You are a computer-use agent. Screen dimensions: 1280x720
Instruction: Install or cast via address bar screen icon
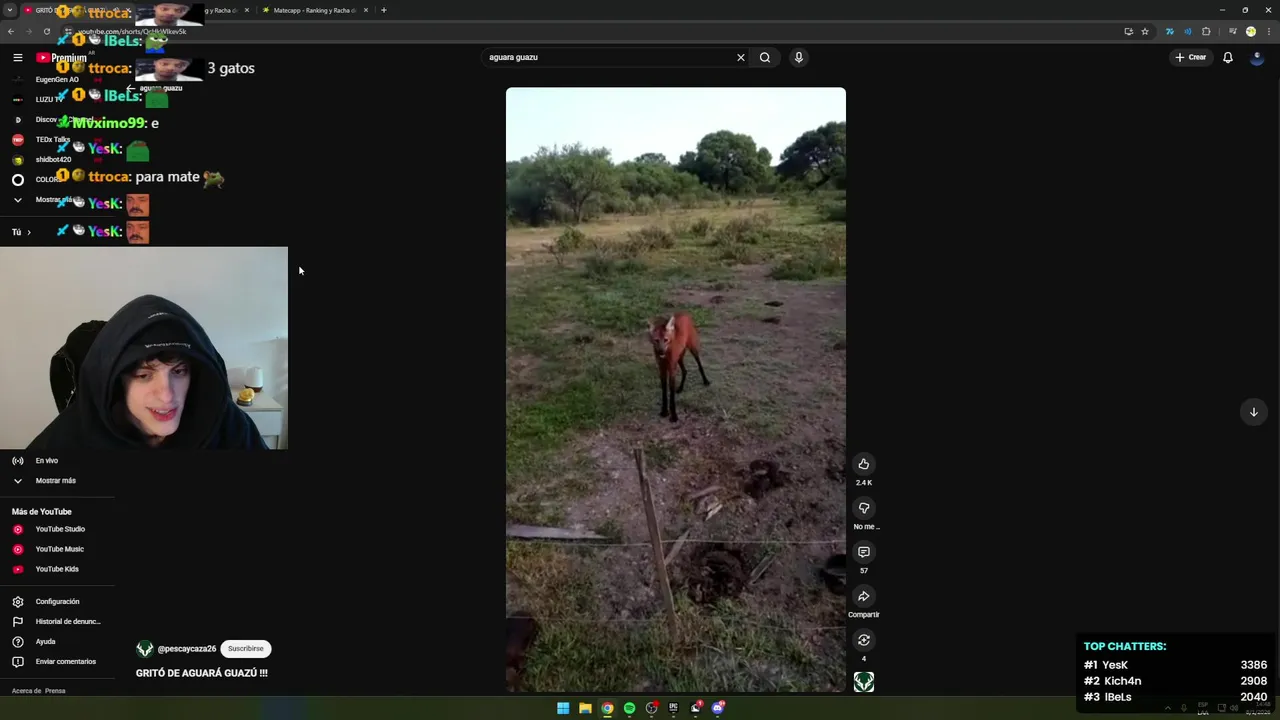(1129, 31)
